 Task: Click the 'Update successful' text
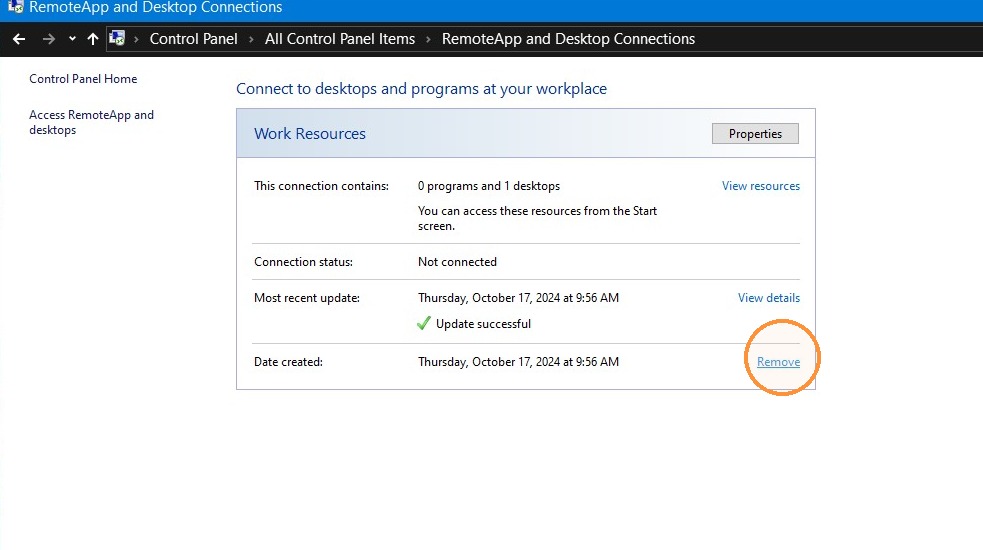(483, 324)
